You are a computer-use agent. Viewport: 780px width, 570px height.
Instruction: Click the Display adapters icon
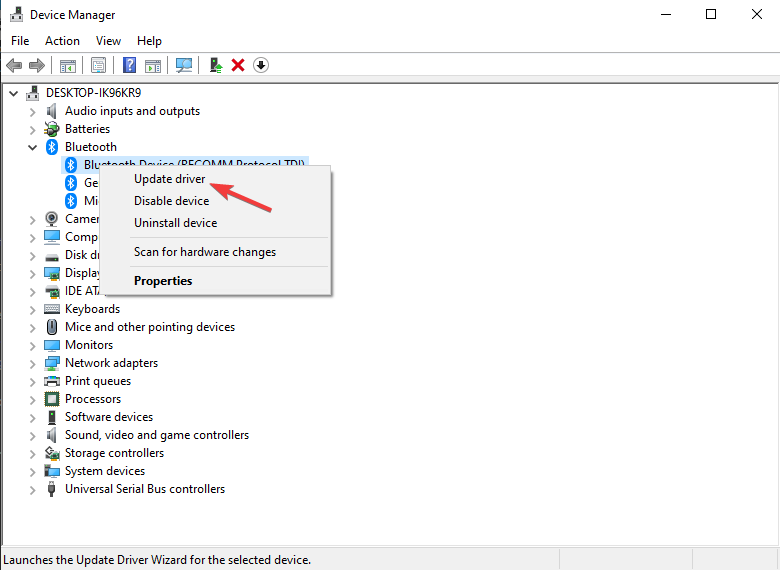pos(52,273)
